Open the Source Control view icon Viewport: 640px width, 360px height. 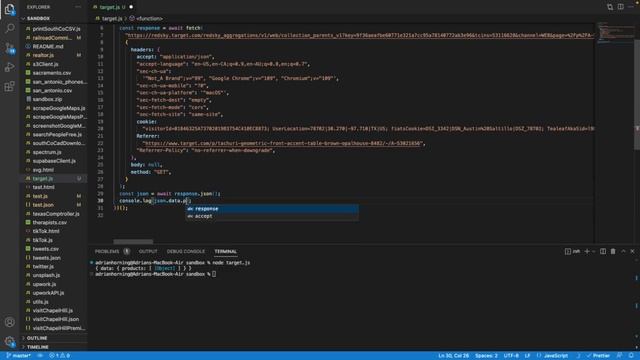click(x=9, y=48)
